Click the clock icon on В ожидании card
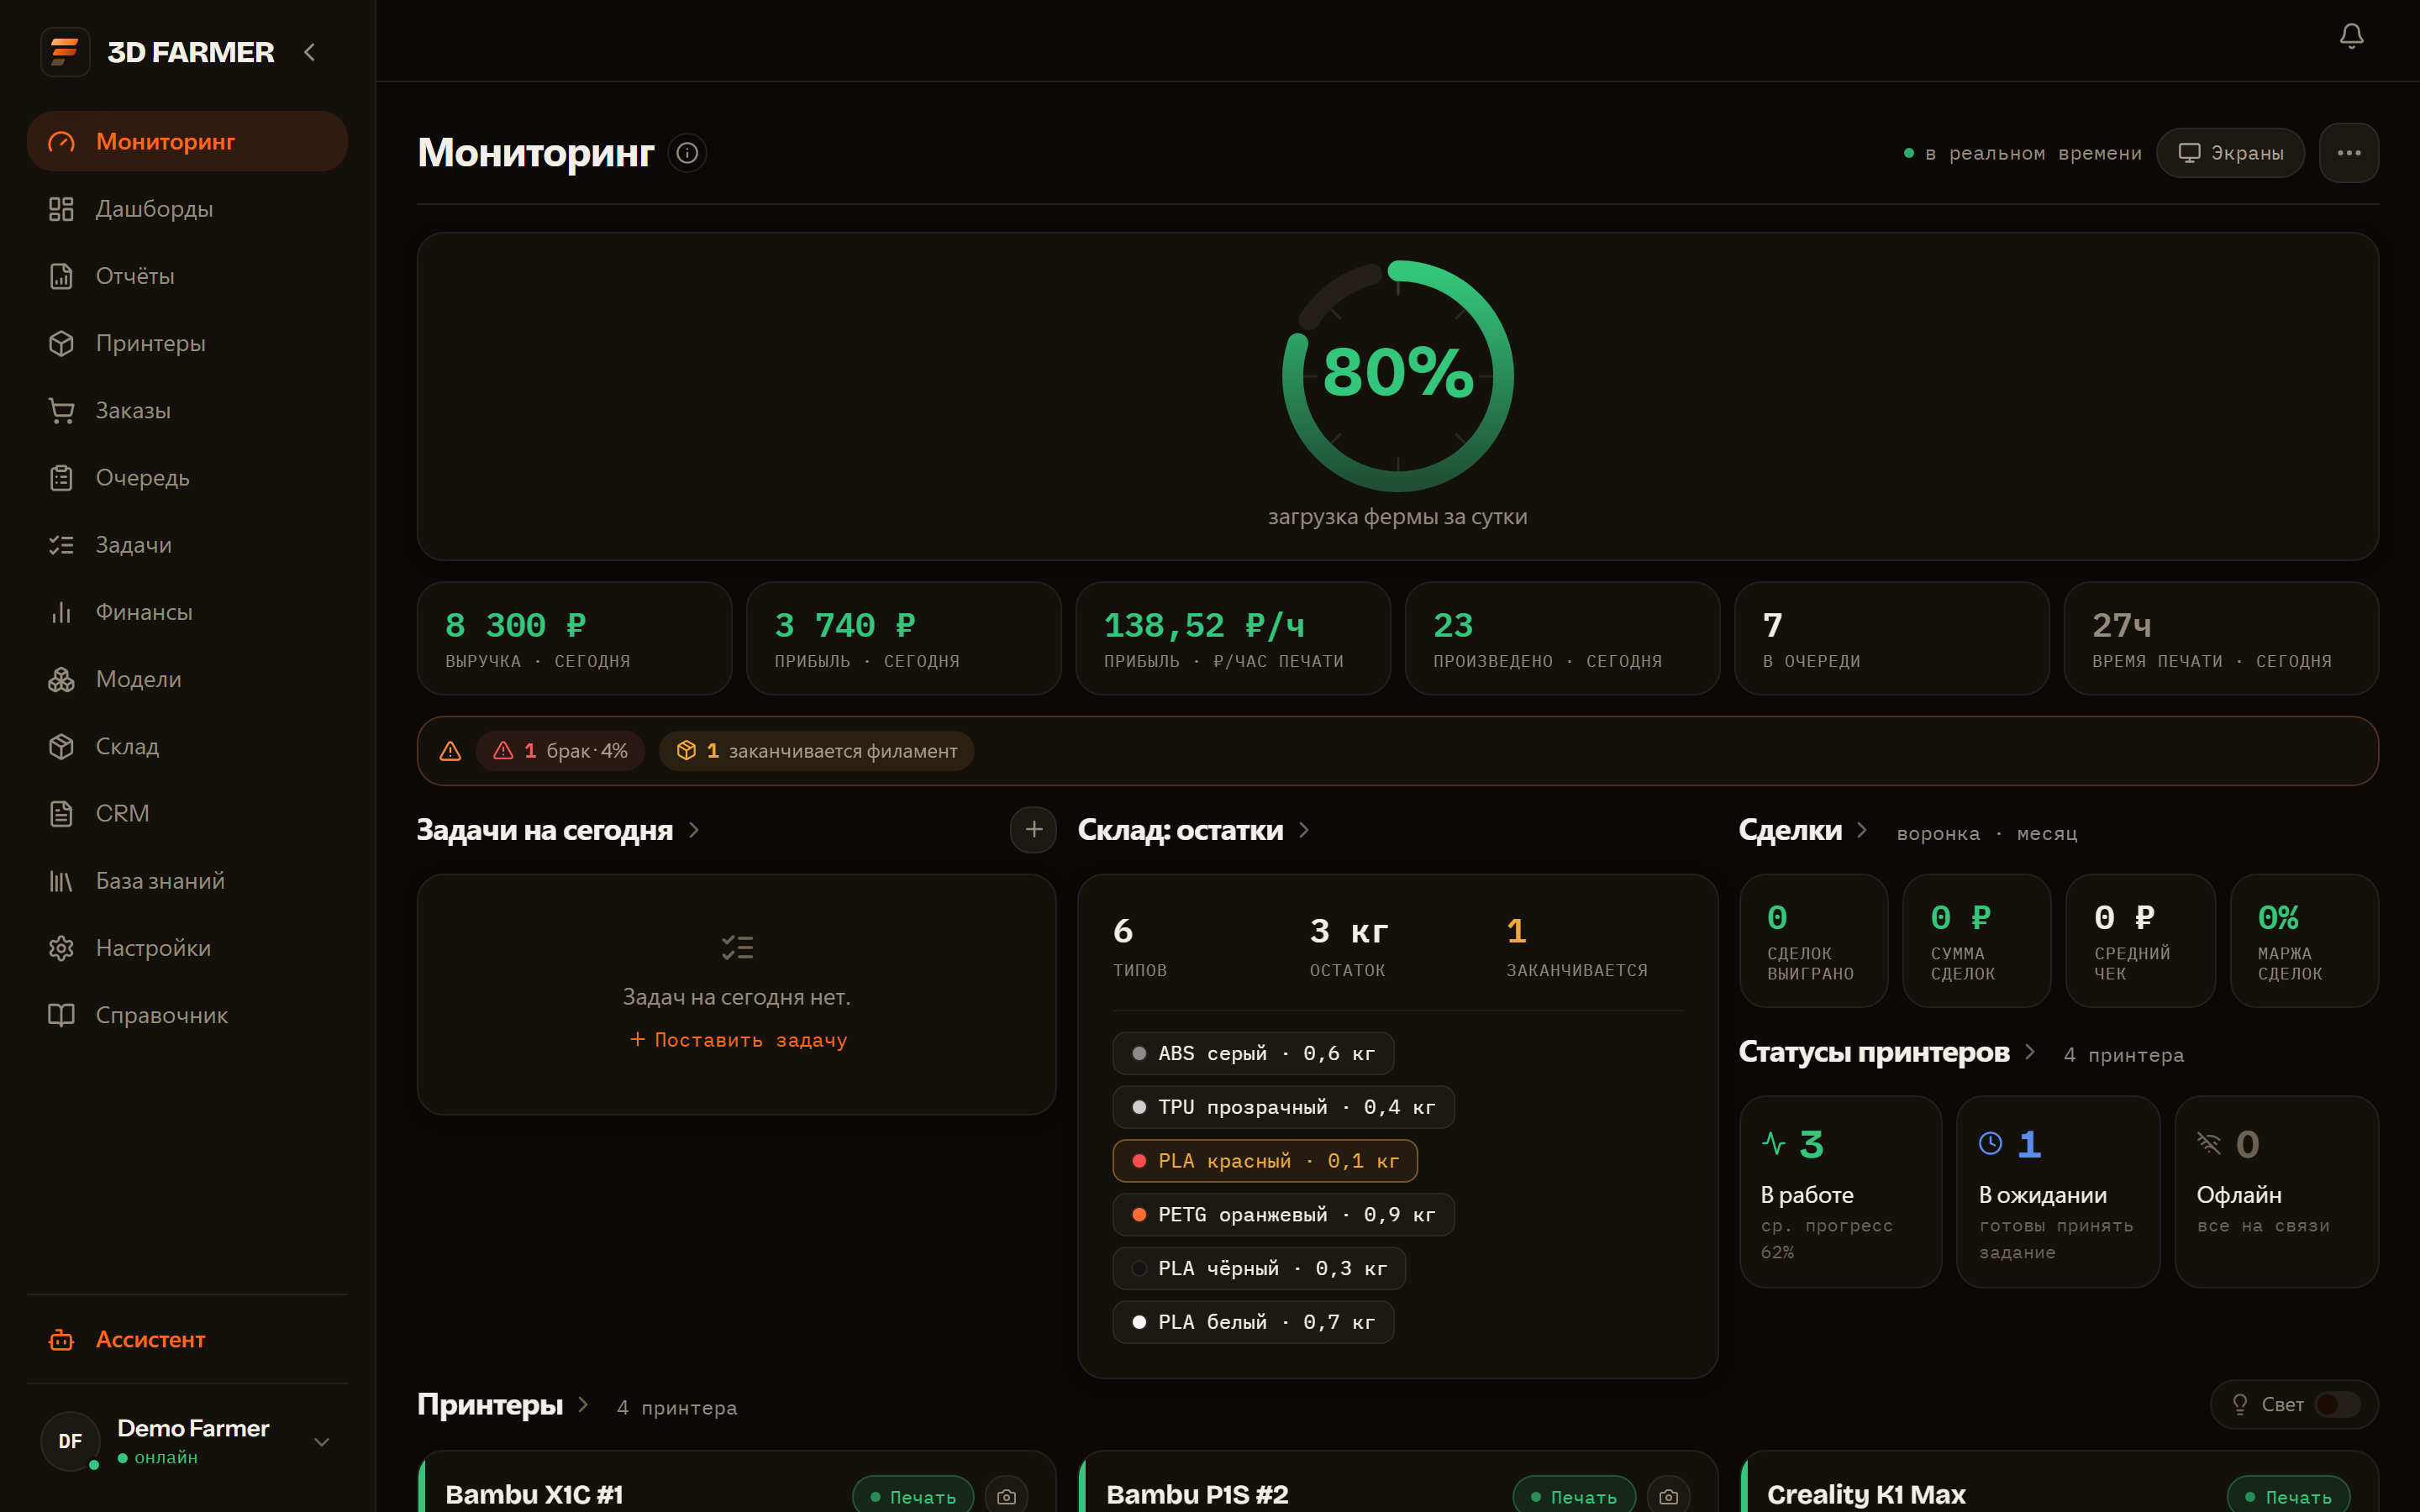 (x=1990, y=1143)
